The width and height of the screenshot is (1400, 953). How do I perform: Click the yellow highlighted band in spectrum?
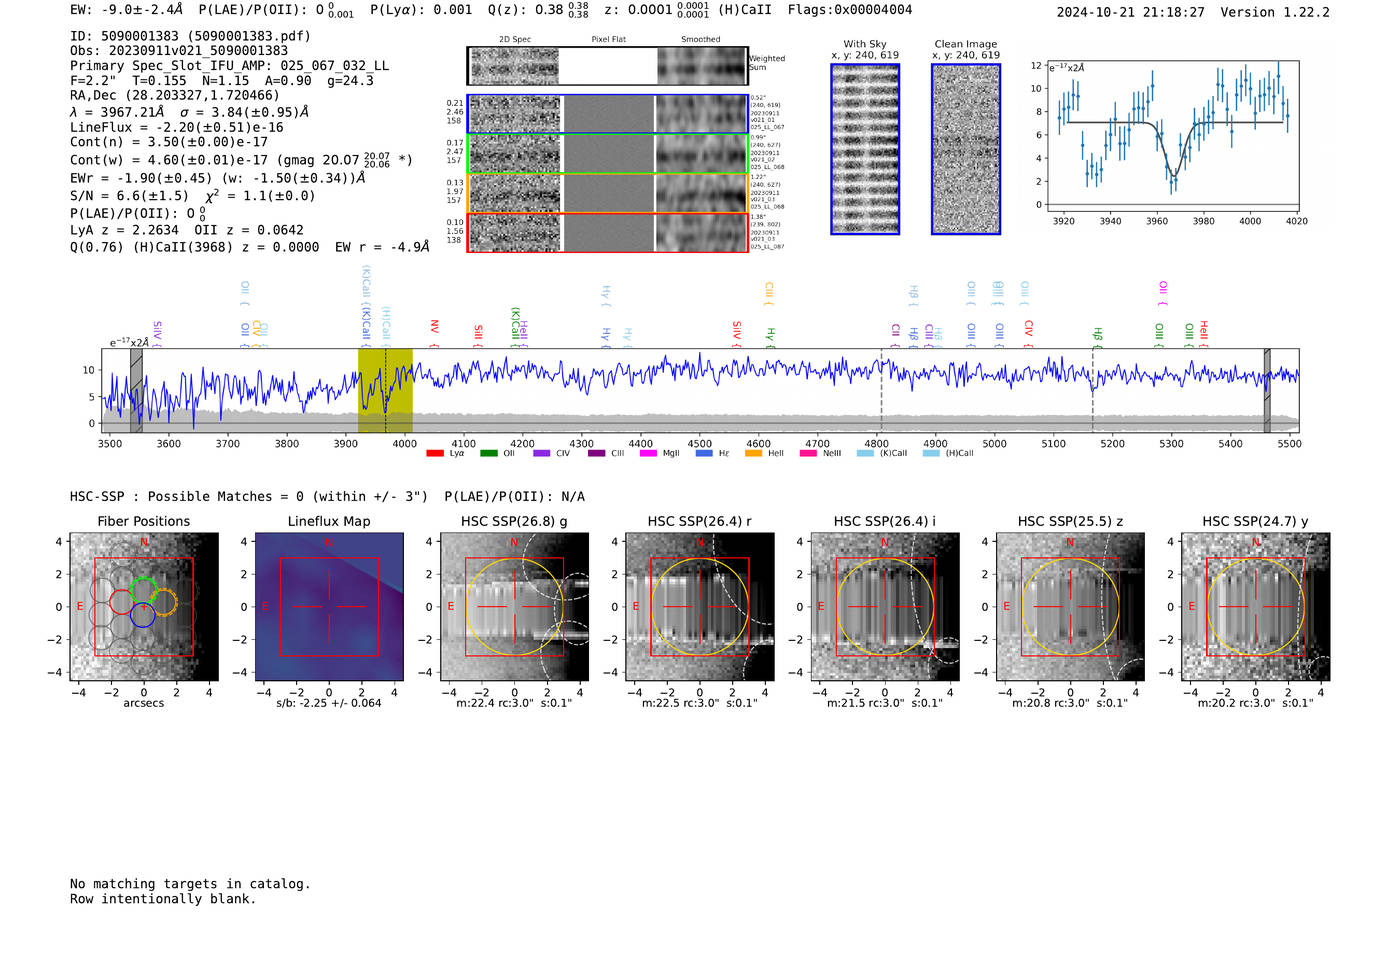pos(385,390)
